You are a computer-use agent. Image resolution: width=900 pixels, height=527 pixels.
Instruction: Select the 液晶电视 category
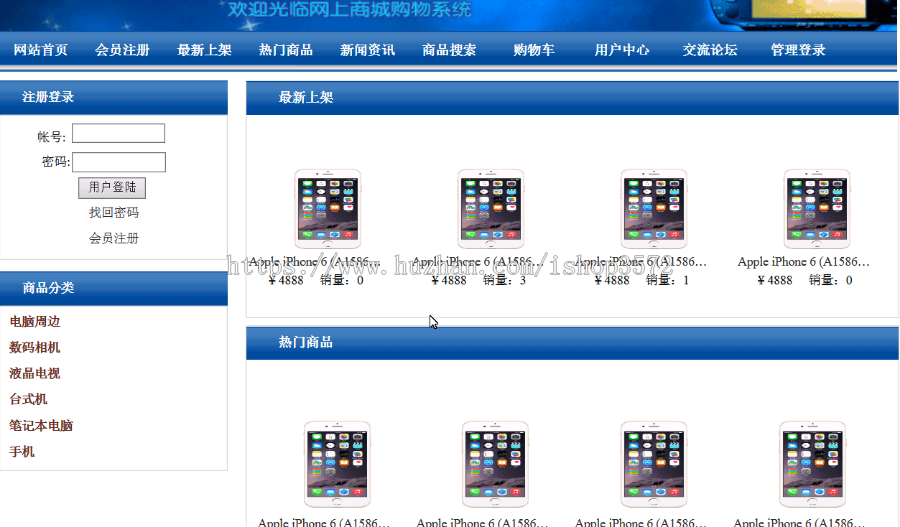34,373
